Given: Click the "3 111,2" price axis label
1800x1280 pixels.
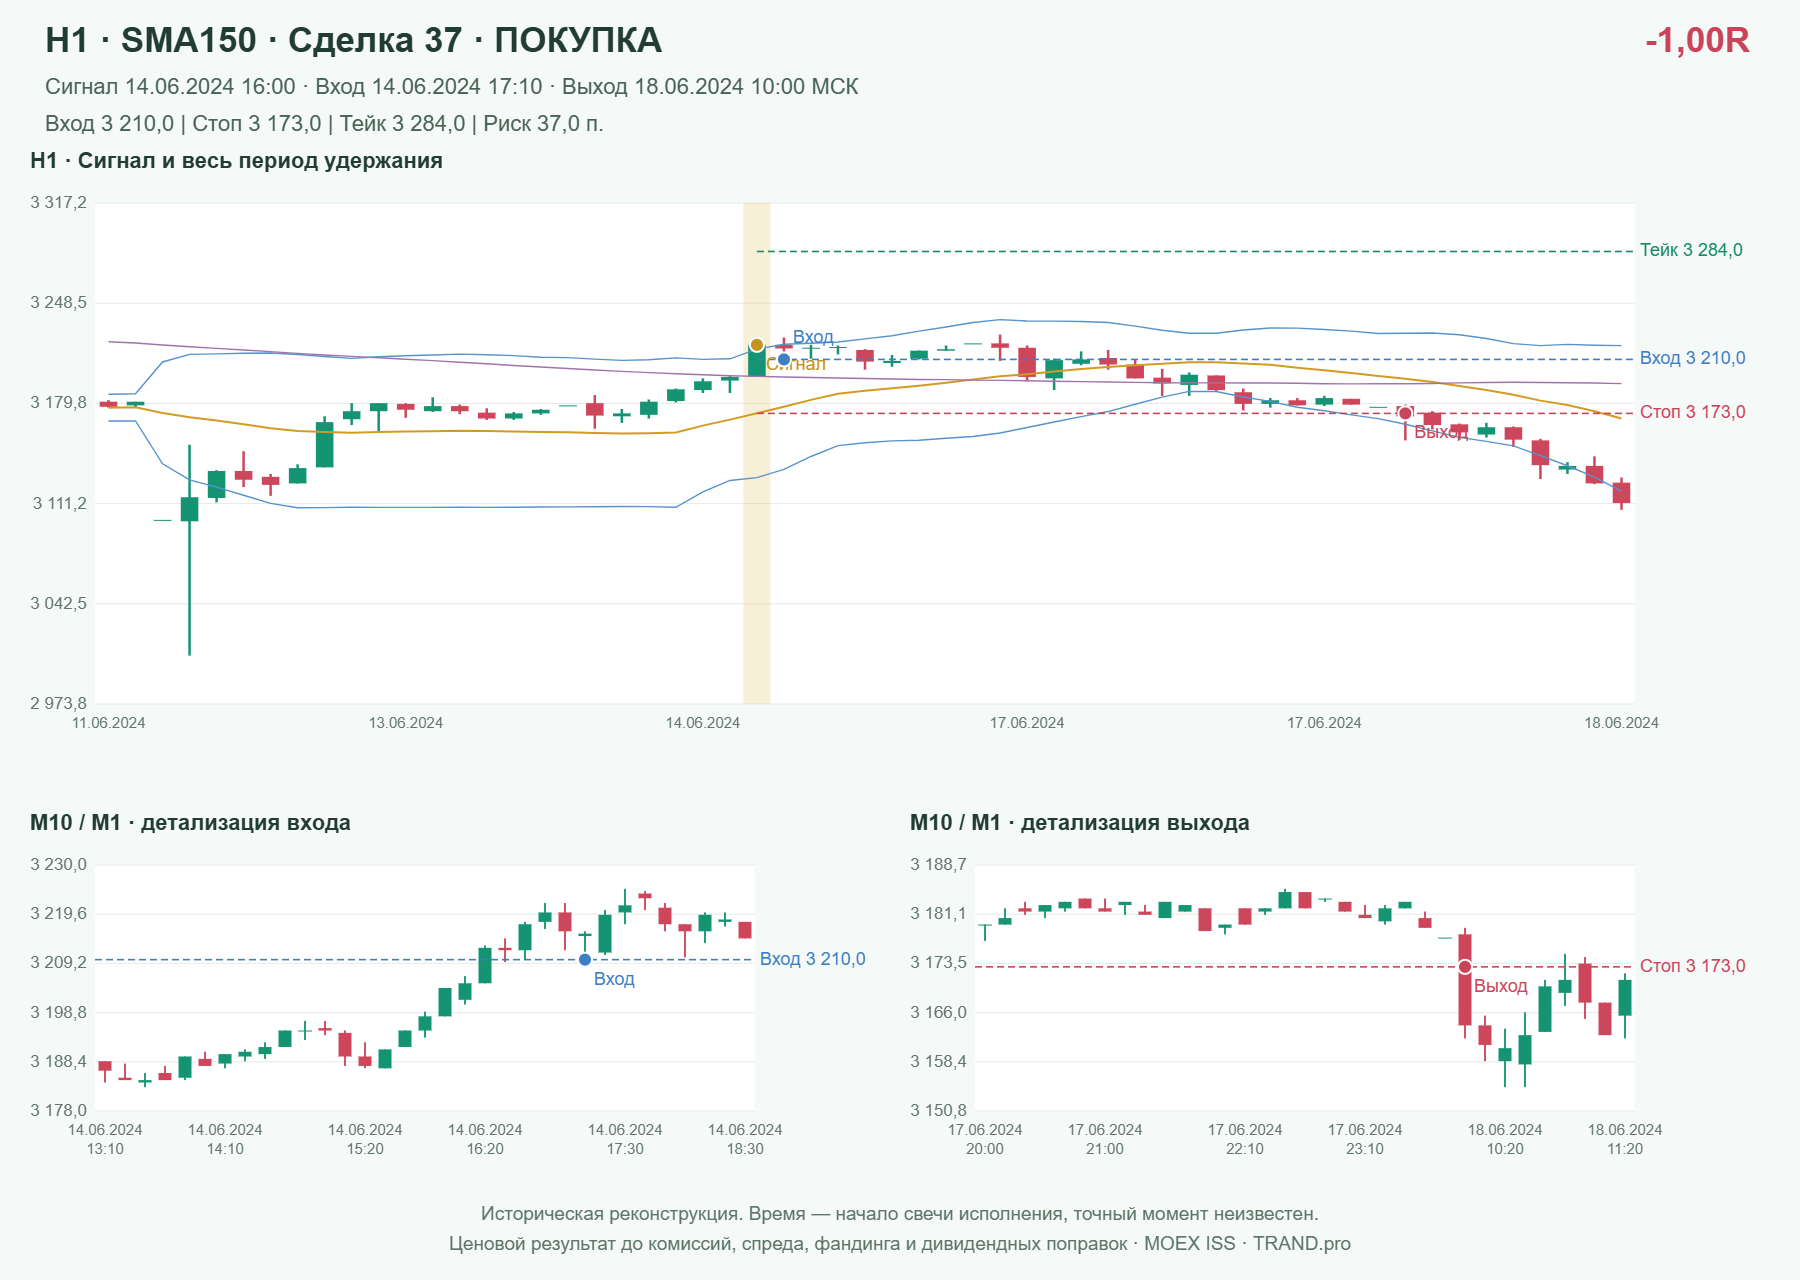Looking at the screenshot, I should [x=60, y=503].
